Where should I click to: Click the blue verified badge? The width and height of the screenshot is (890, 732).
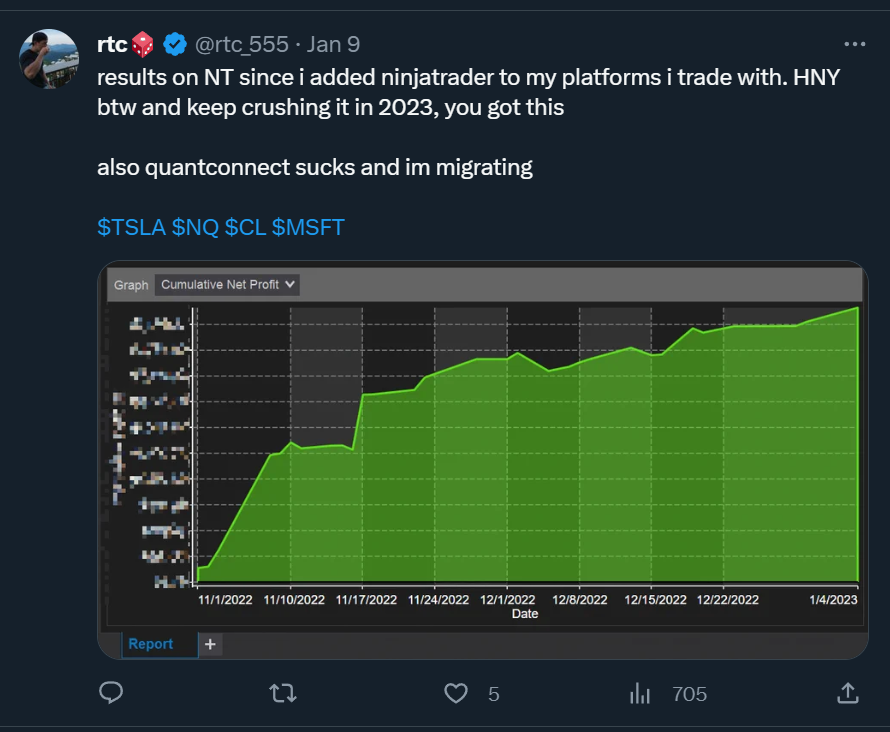(x=175, y=44)
